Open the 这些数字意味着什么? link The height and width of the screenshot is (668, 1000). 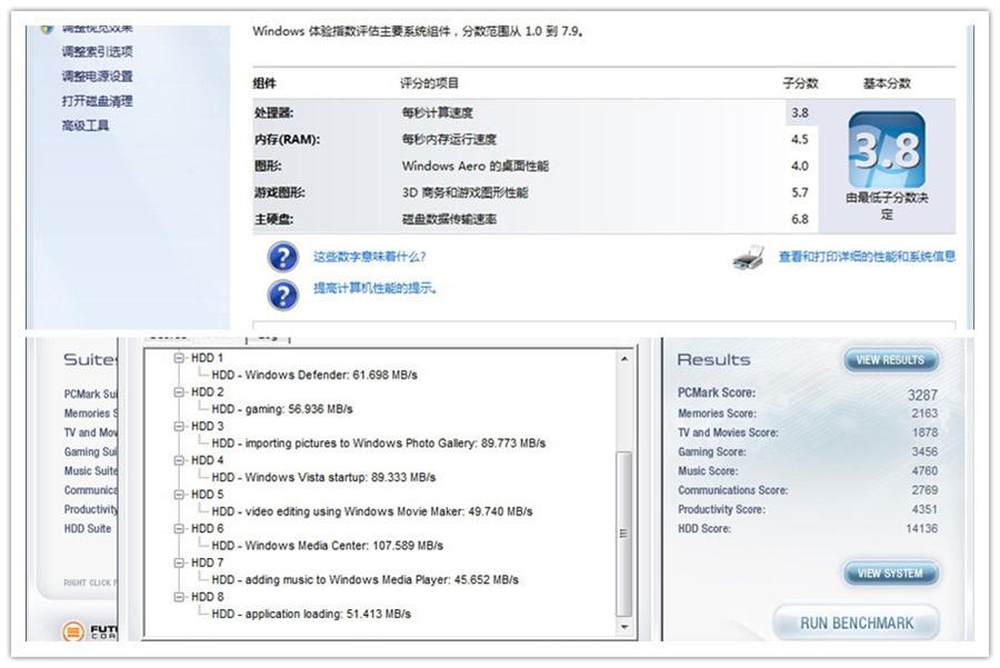[369, 257]
